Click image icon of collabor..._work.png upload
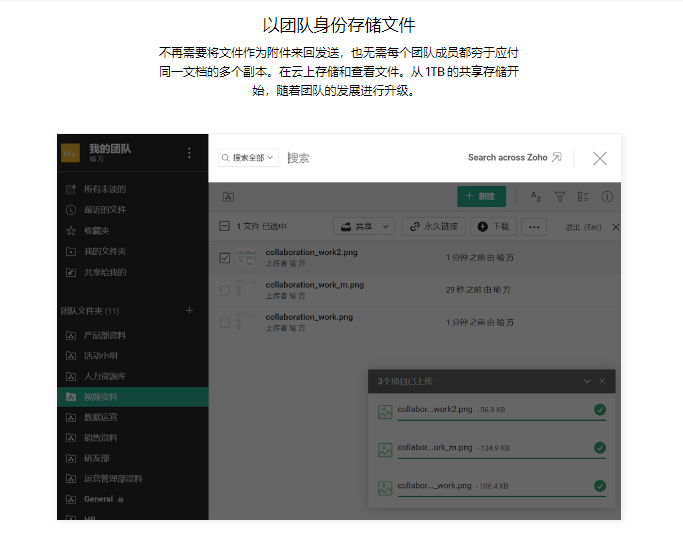This screenshot has height=543, width=683. coord(385,488)
